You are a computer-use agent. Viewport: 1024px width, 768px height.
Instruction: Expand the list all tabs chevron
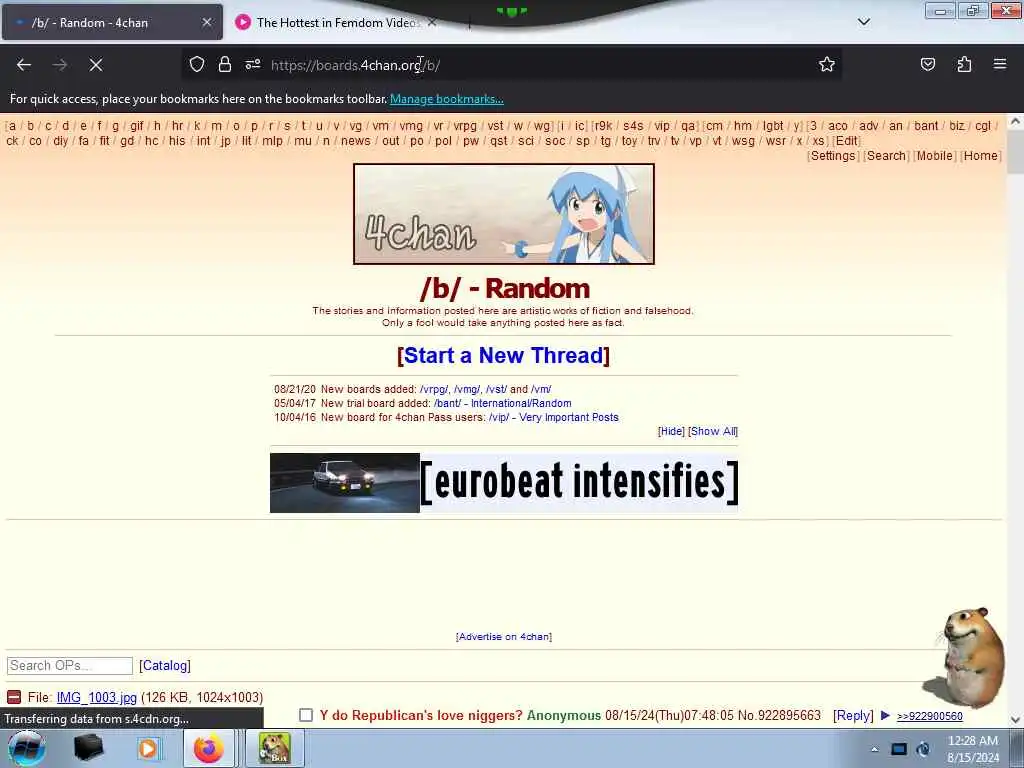click(x=864, y=22)
